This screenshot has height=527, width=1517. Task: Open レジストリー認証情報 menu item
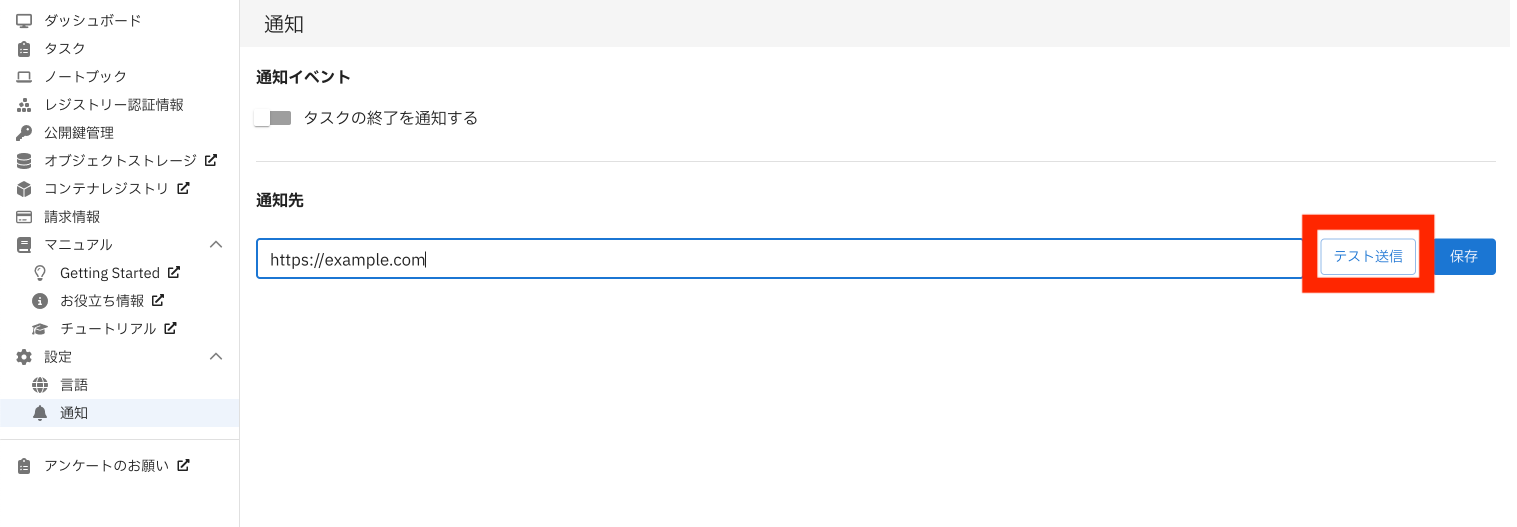(113, 105)
